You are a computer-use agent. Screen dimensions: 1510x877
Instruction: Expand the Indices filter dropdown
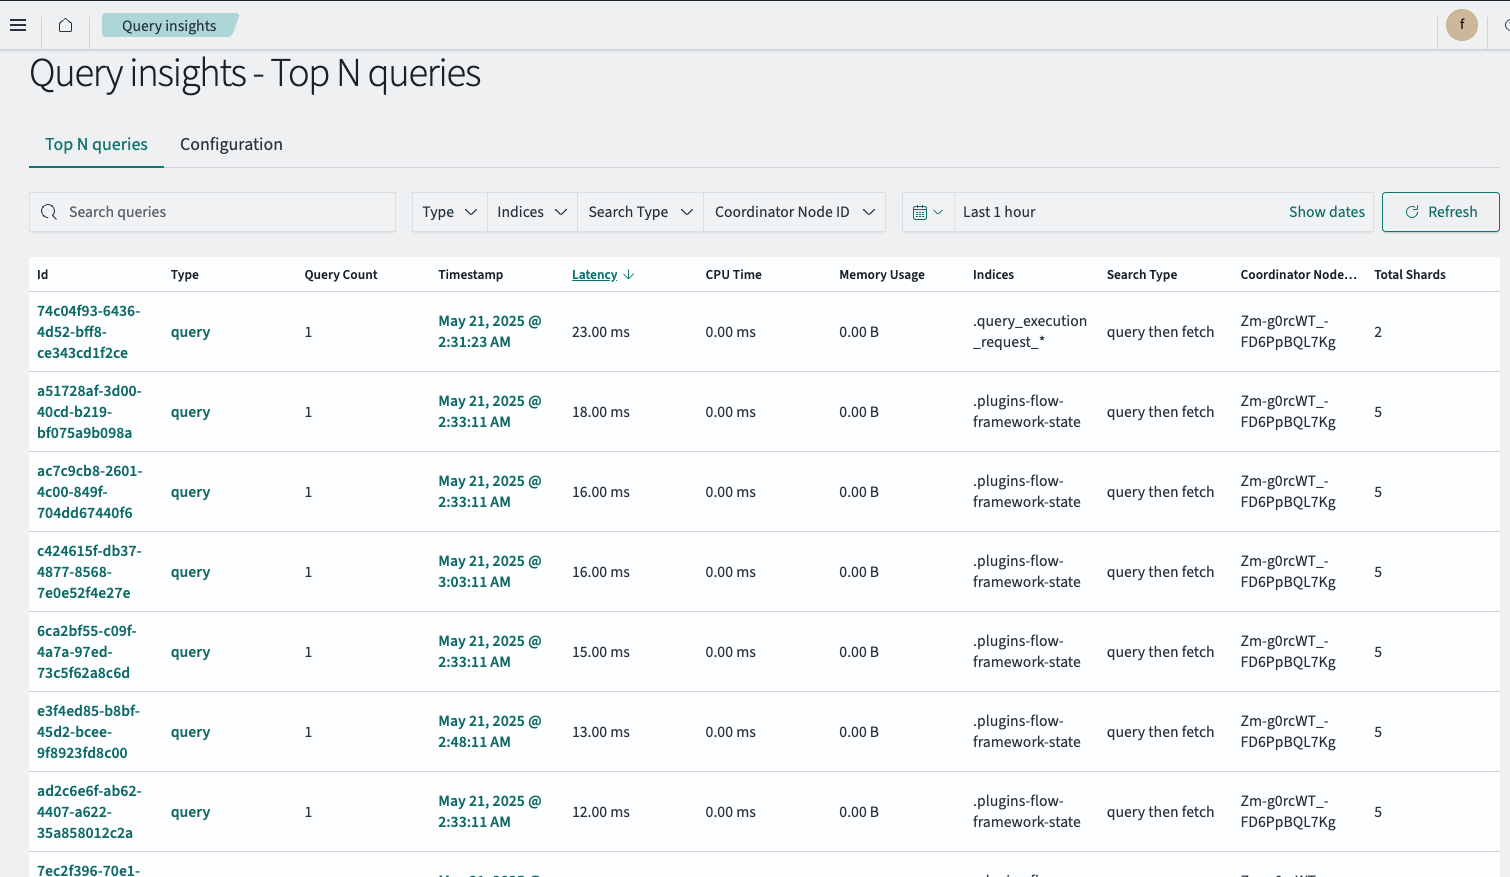532,212
